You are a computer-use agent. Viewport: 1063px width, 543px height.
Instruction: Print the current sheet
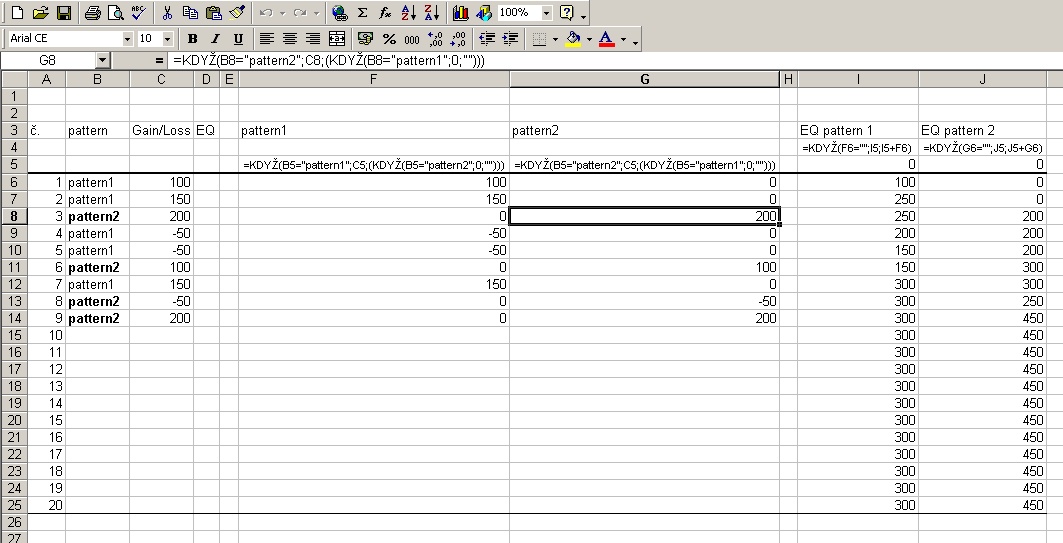(93, 12)
